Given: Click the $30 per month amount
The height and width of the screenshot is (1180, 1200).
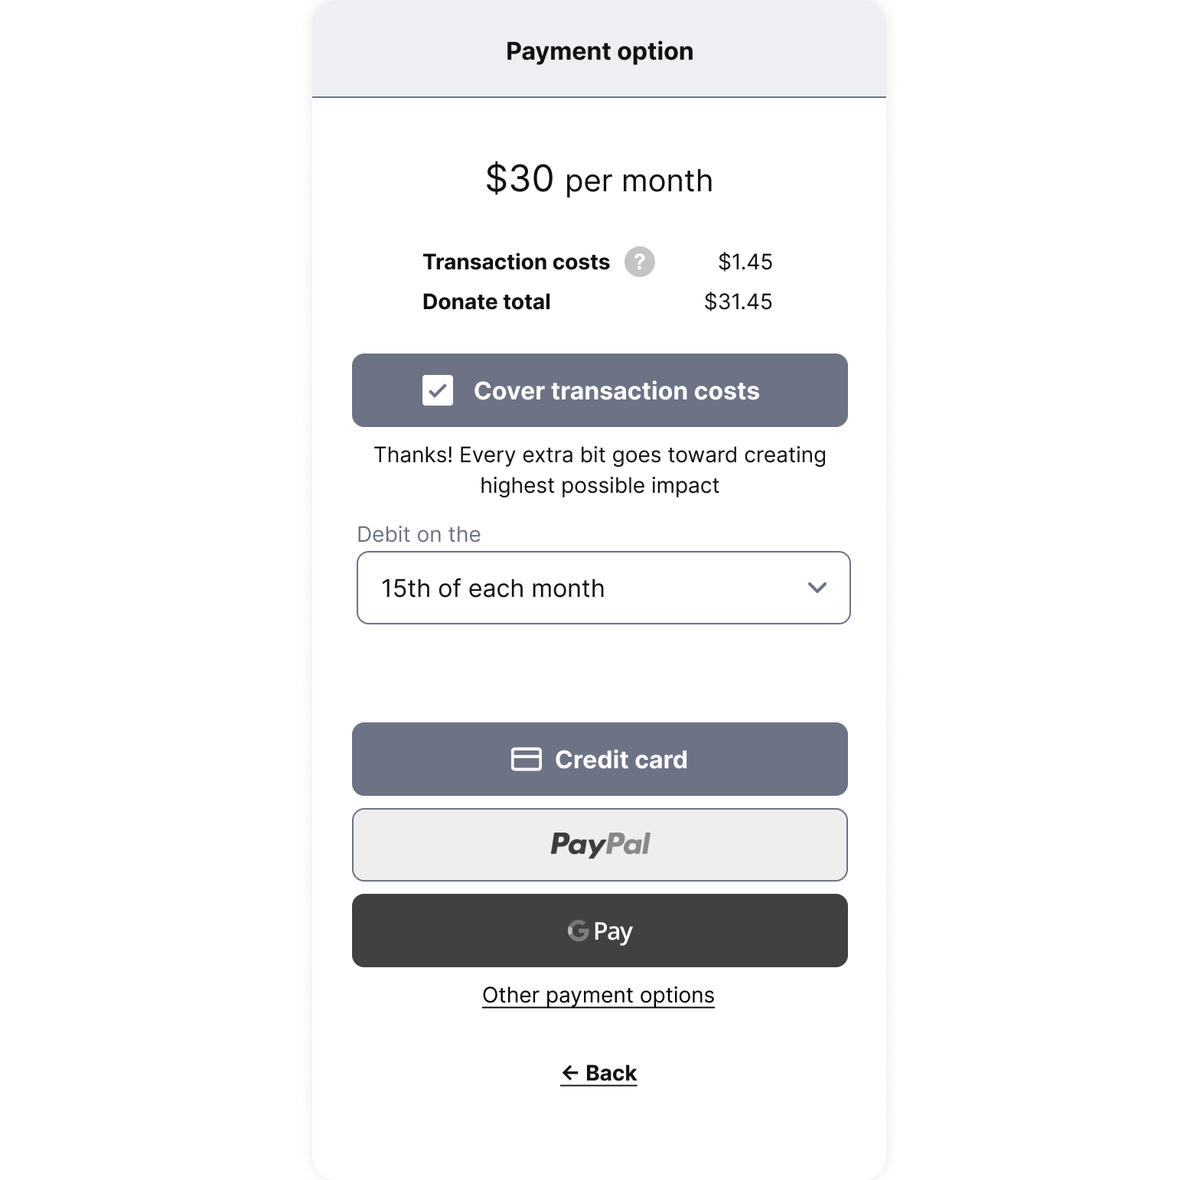Looking at the screenshot, I should pos(599,180).
